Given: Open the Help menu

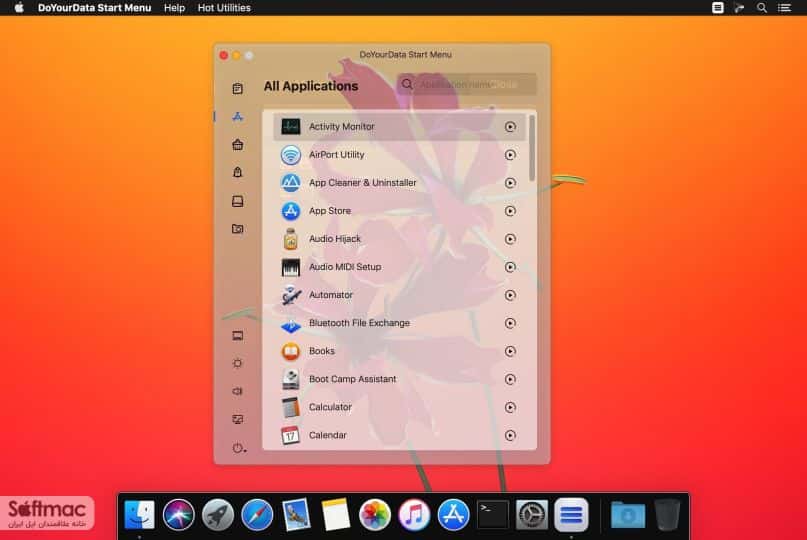Looking at the screenshot, I should point(174,8).
